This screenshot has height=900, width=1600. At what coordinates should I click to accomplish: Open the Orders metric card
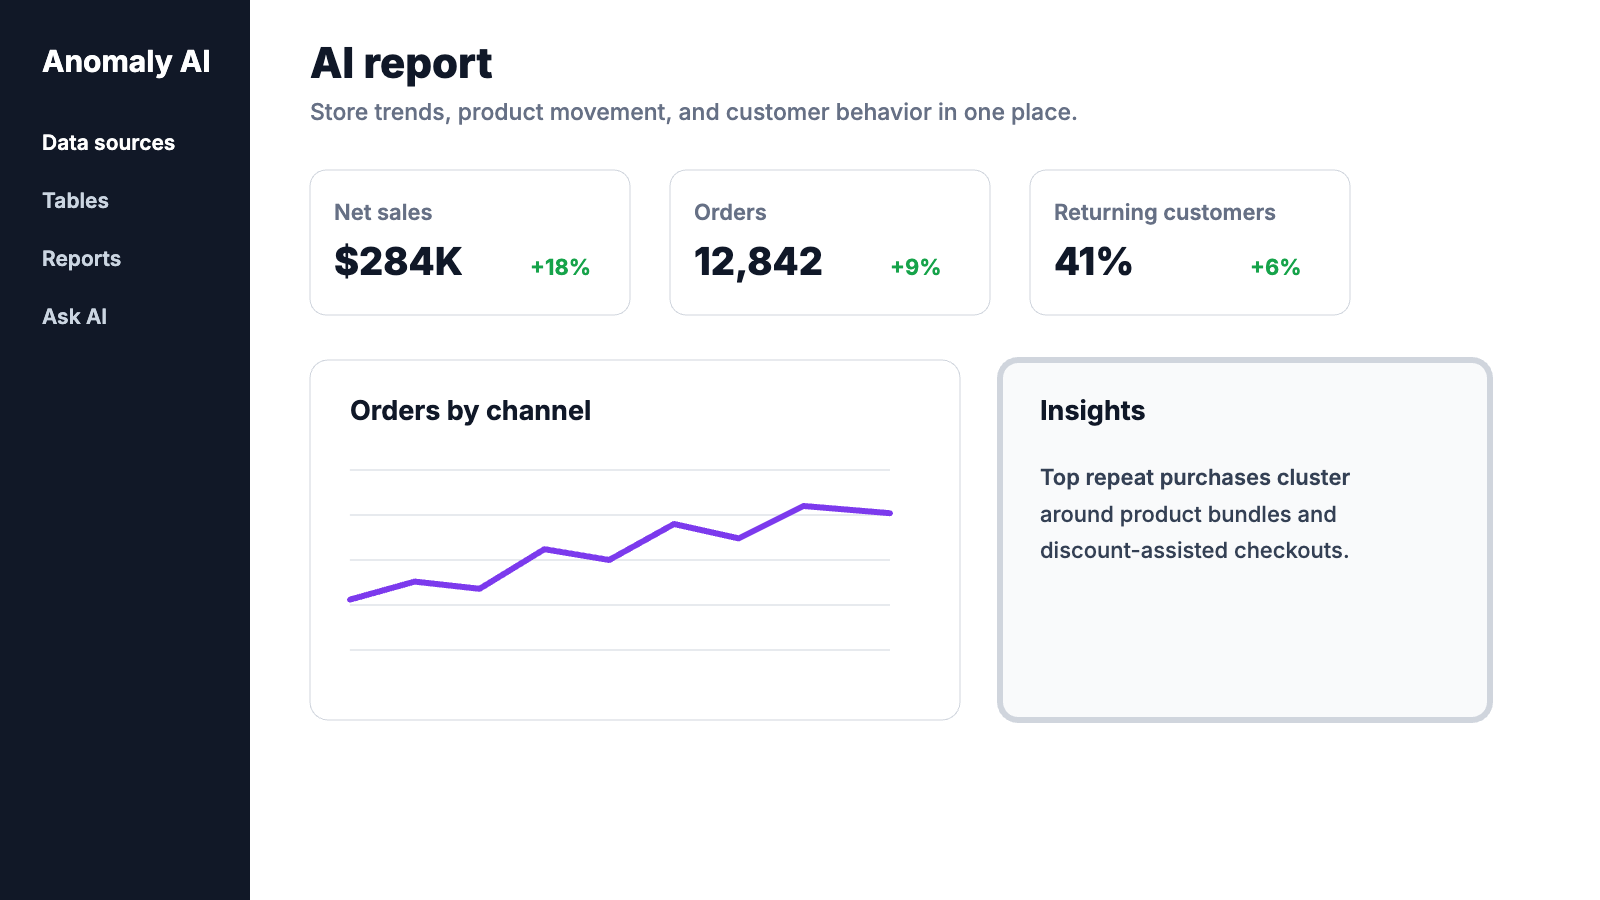[830, 242]
